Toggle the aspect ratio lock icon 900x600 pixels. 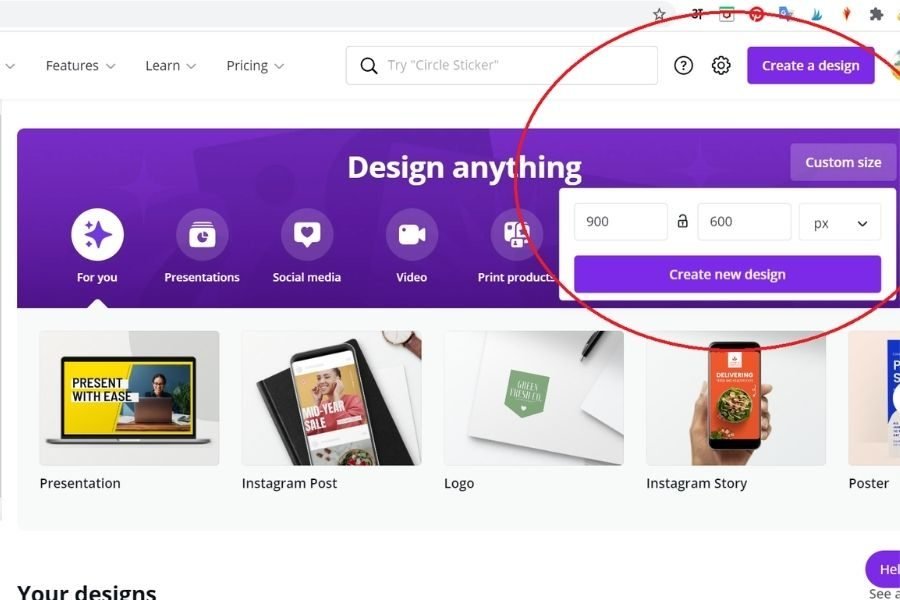(682, 222)
